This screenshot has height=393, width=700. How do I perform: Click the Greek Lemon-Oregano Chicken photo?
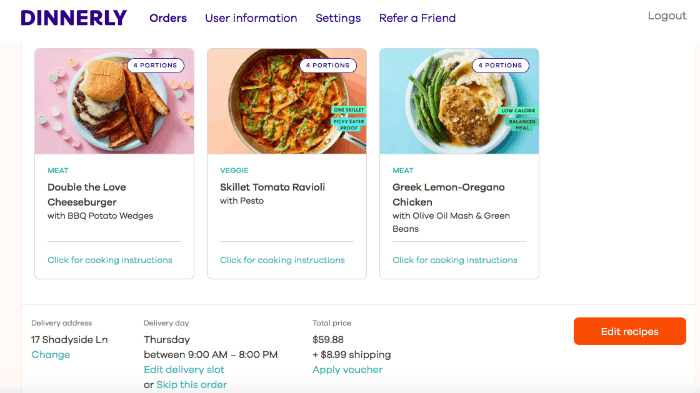click(459, 101)
